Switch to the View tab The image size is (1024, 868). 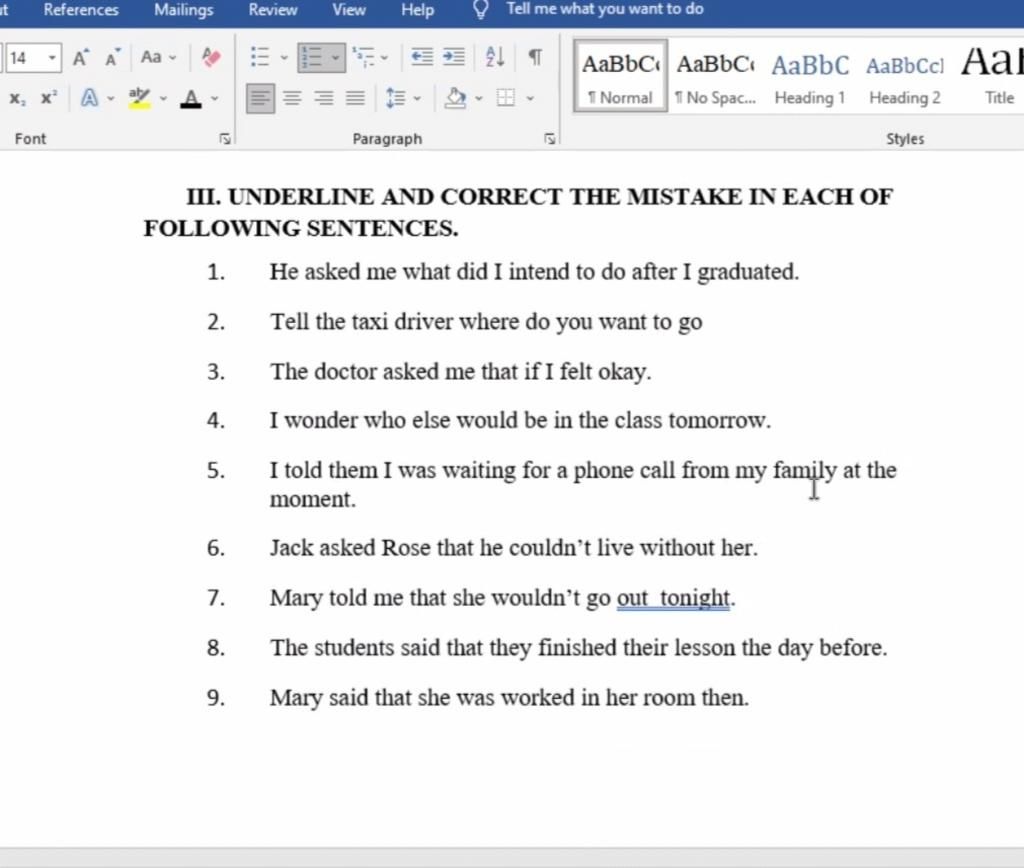pos(349,10)
